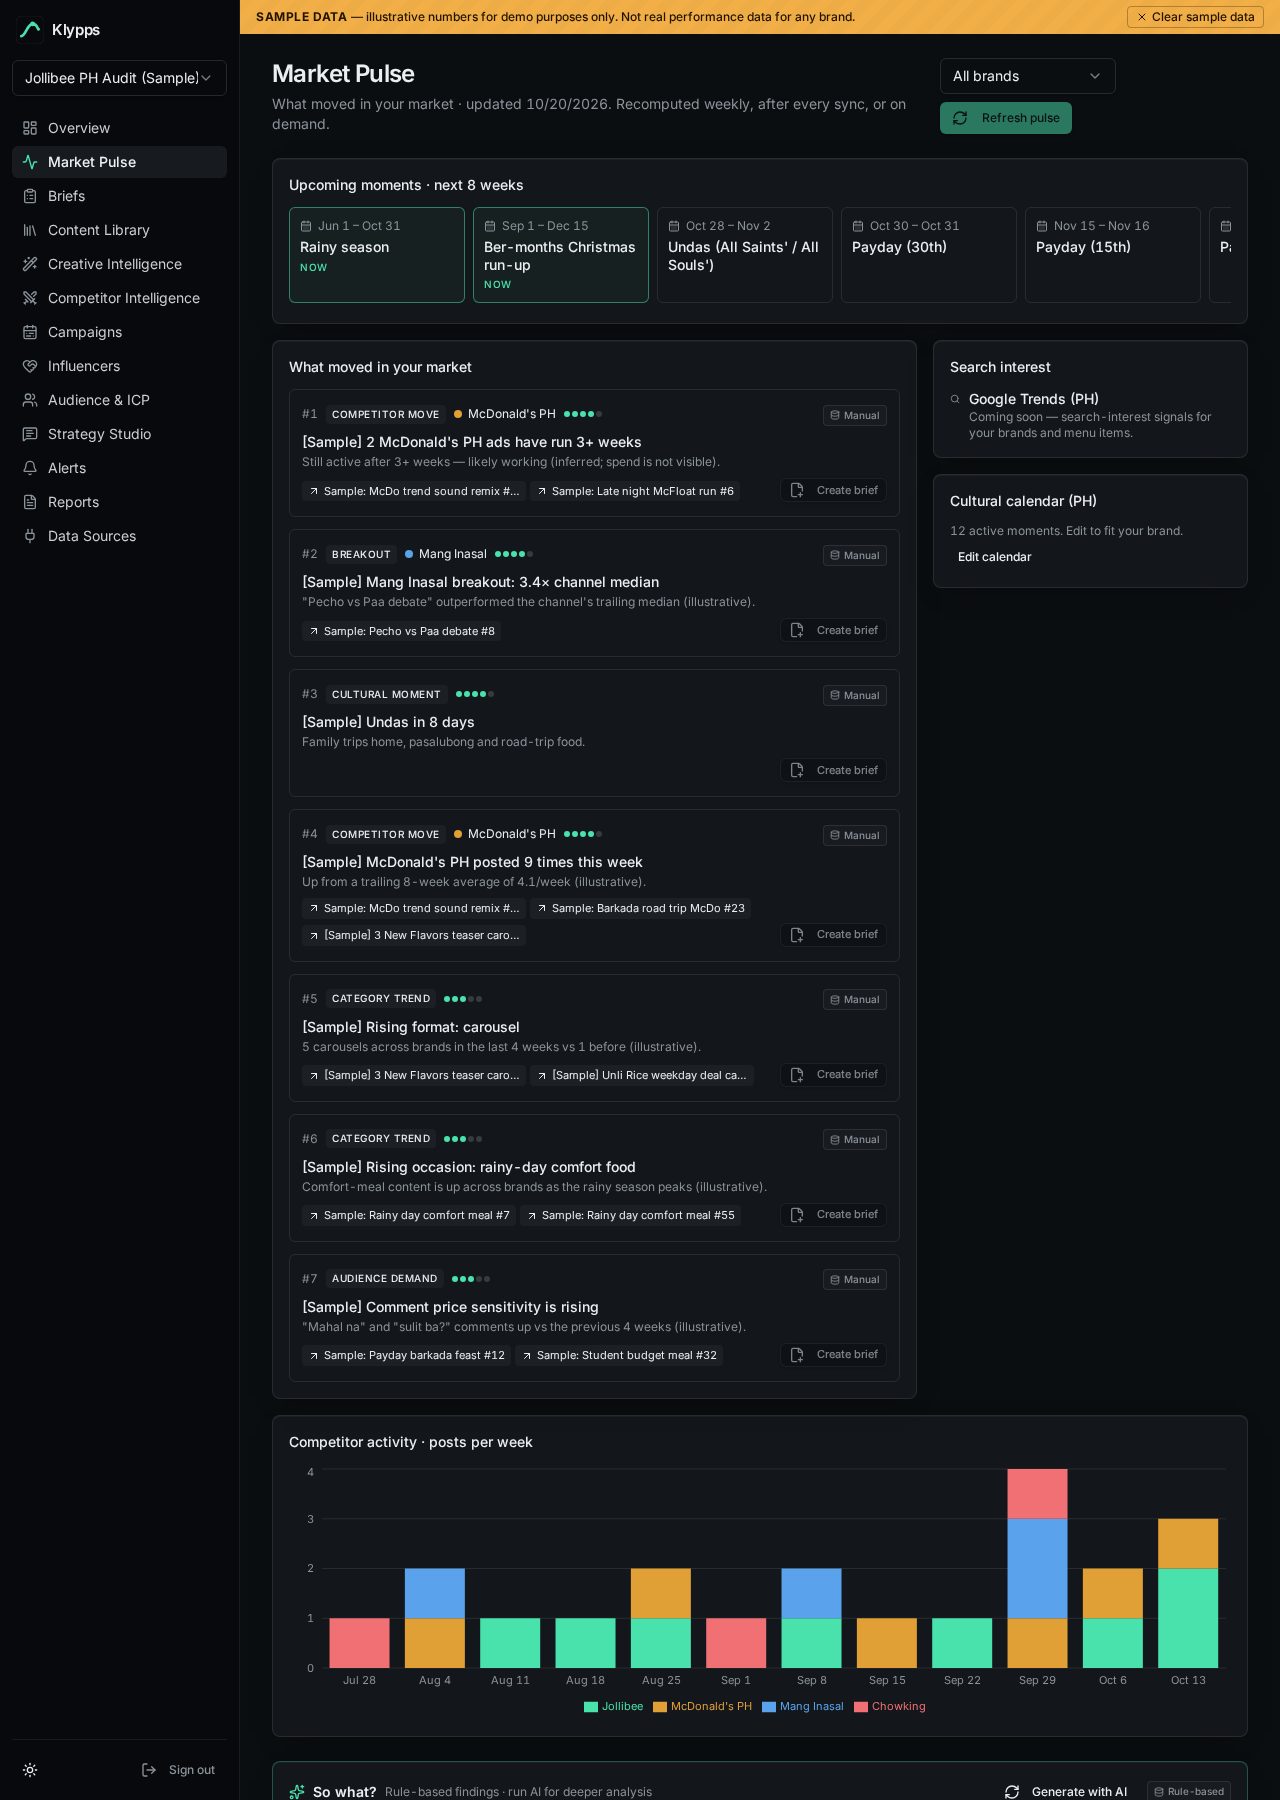
Task: Open Overview from the sidebar
Action: coord(119,128)
